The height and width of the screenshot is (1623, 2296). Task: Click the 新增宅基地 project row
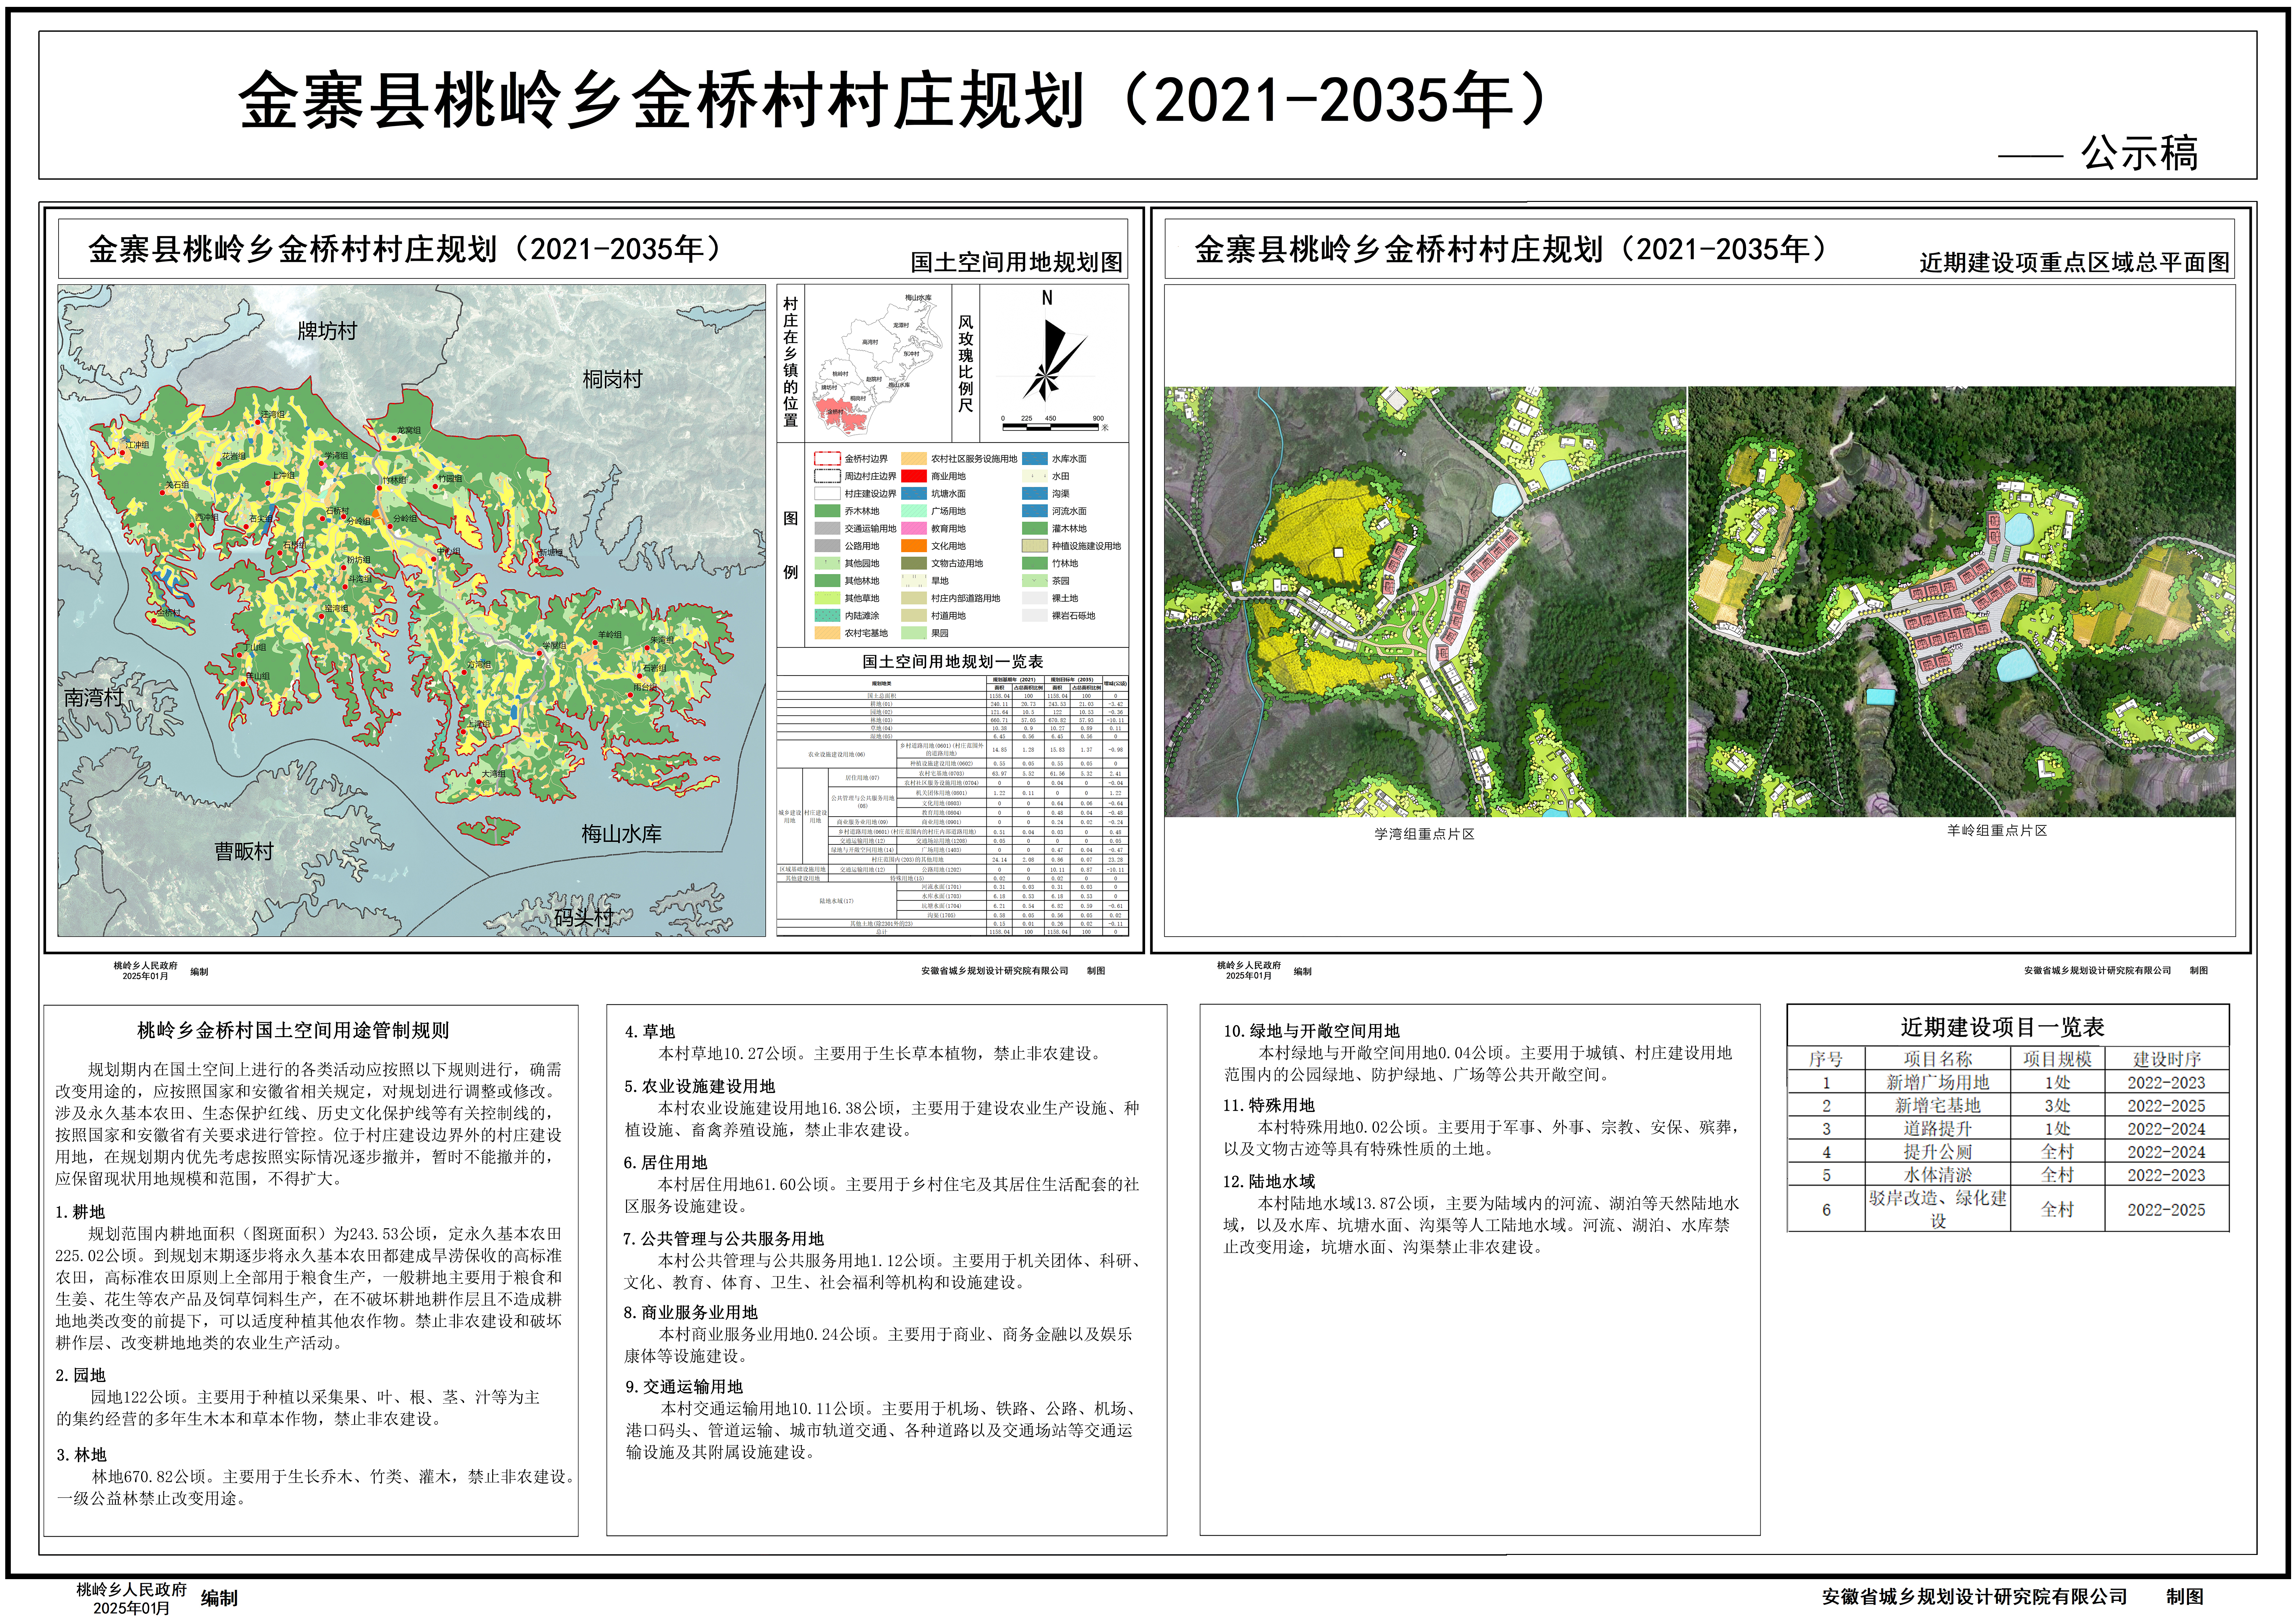(2008, 1105)
